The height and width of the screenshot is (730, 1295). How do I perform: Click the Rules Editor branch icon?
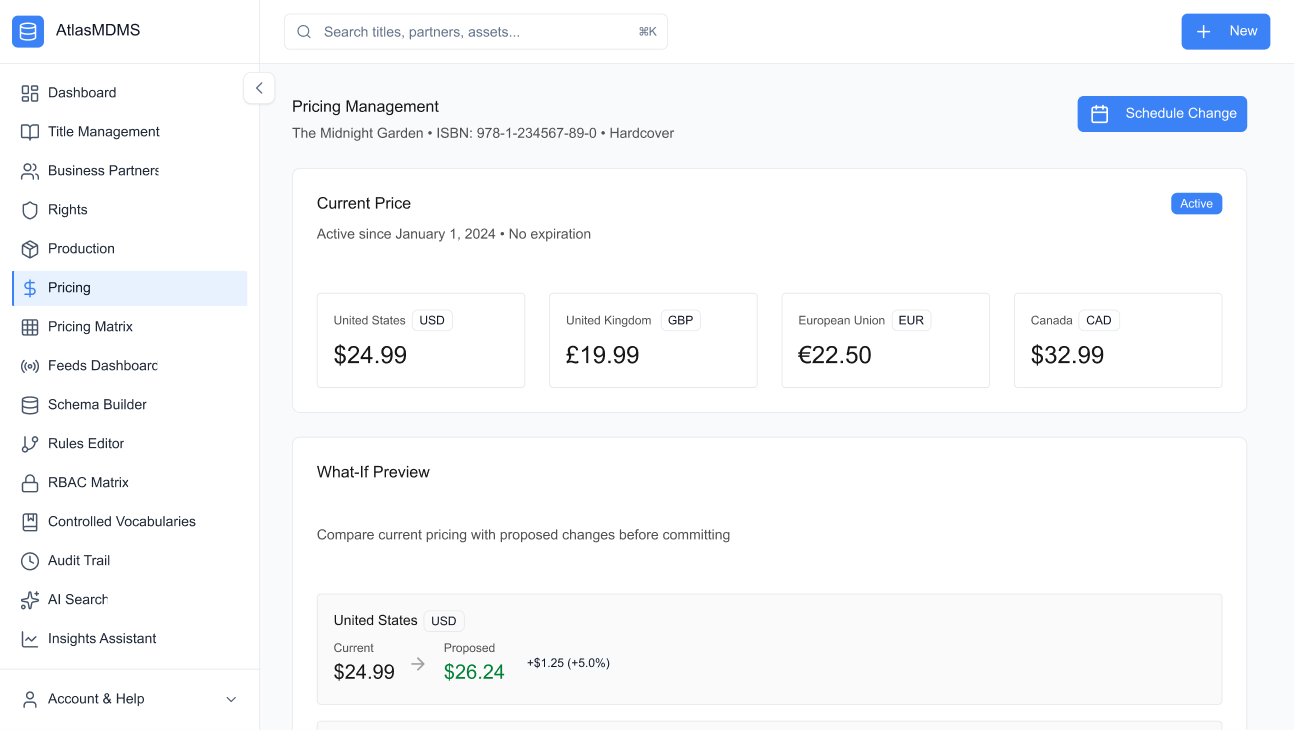click(x=30, y=444)
